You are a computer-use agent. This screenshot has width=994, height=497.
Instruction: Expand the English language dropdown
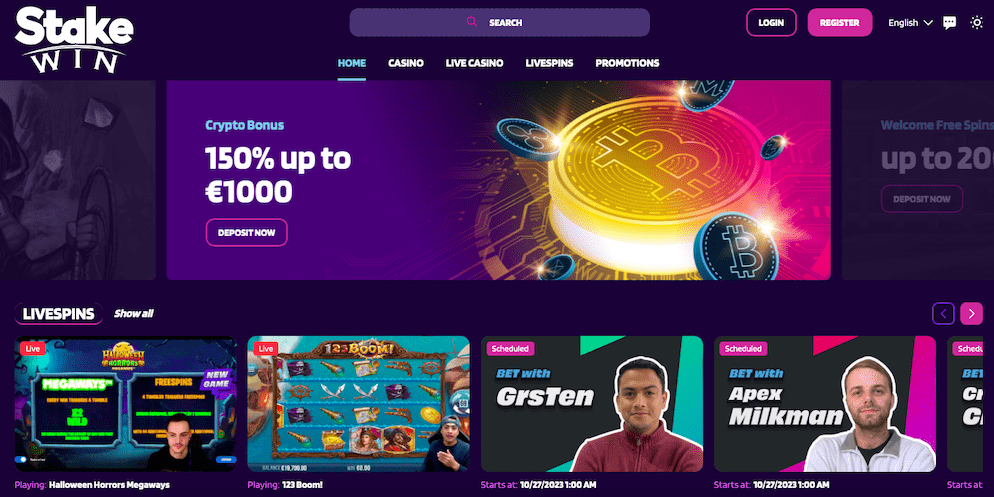pyautogui.click(x=910, y=23)
